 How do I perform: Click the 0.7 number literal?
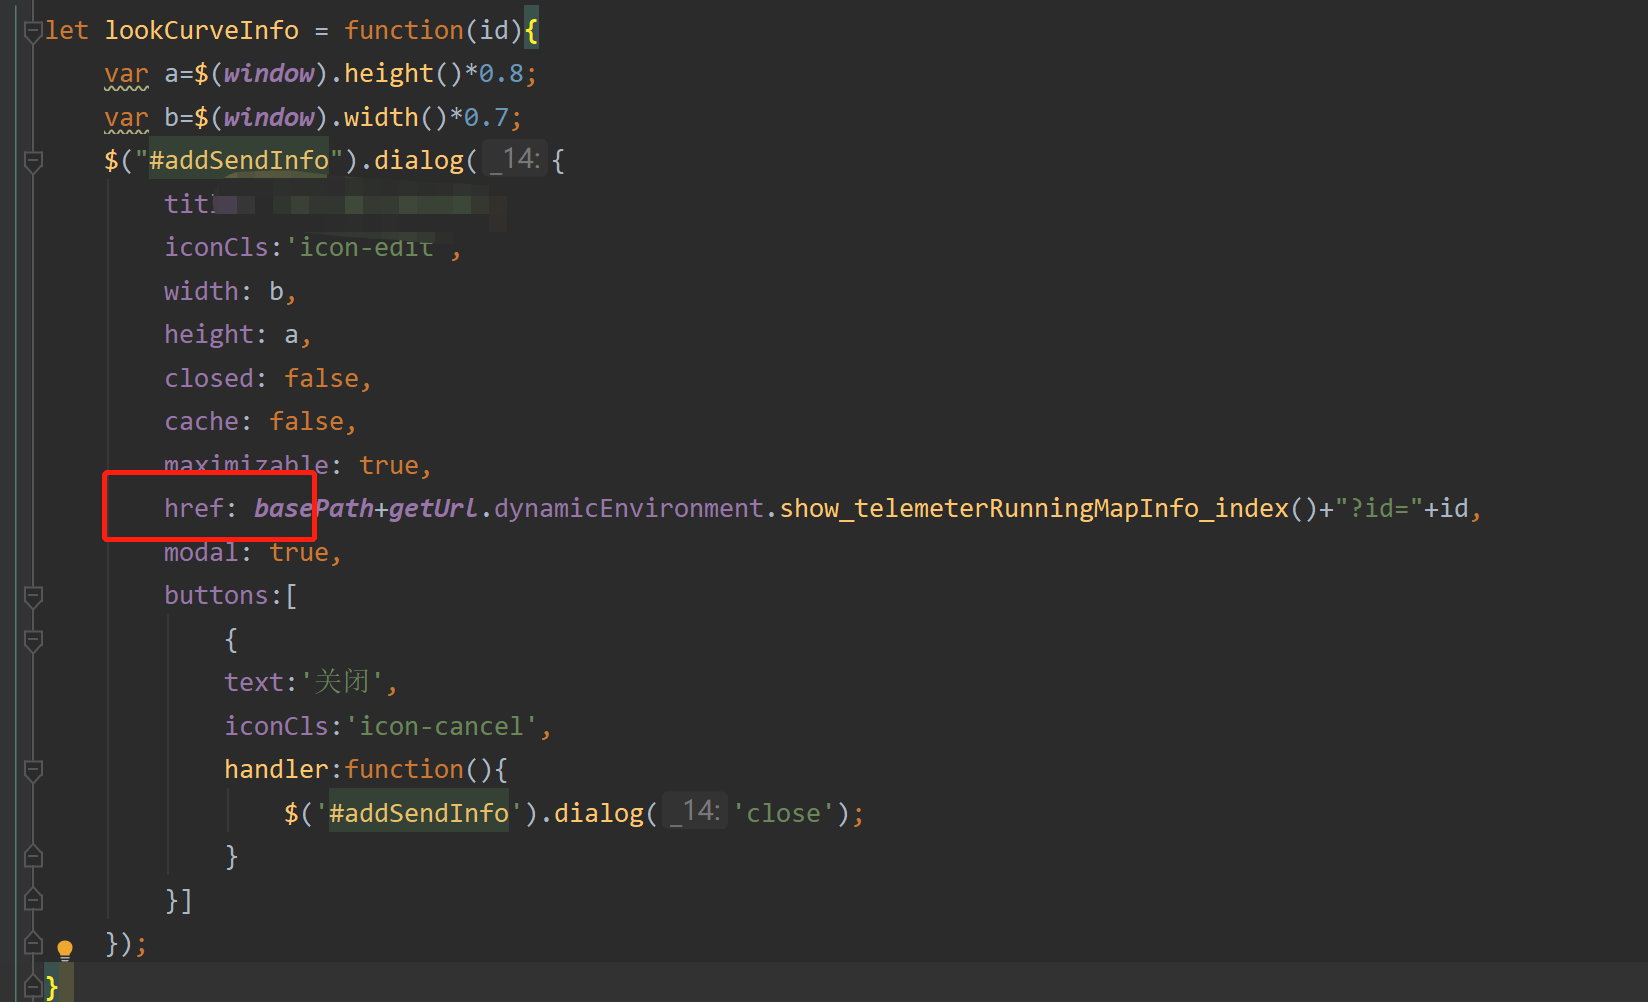[486, 118]
